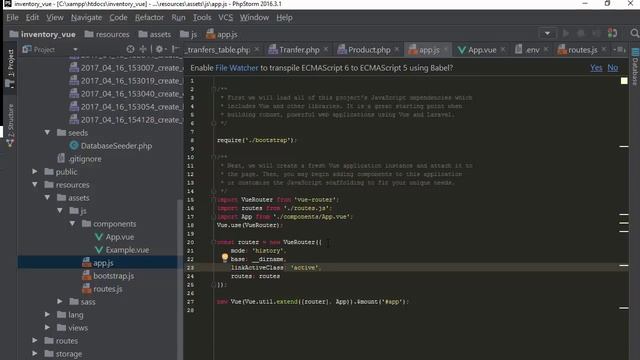Click Yes to enable Babel file watcher
The image size is (640, 360).
[x=596, y=68]
